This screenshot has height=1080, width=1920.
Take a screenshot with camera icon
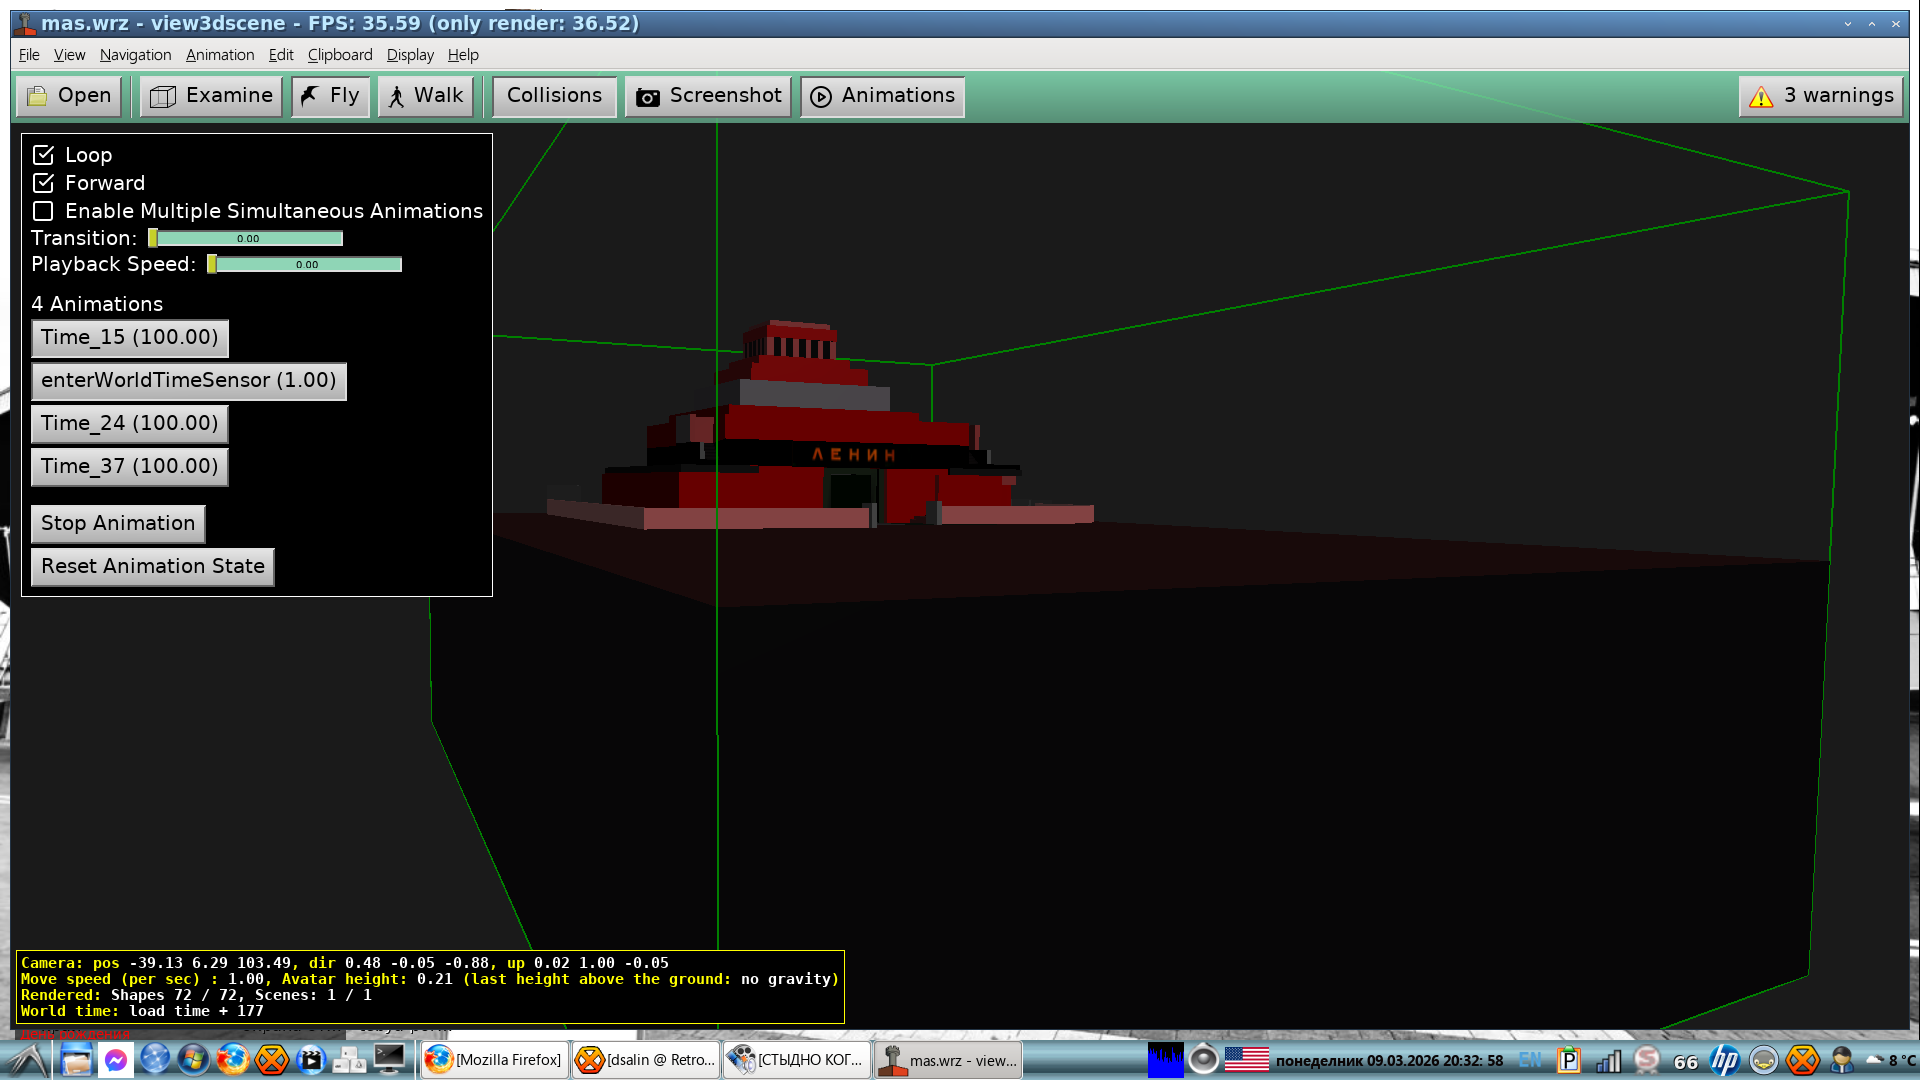click(648, 97)
